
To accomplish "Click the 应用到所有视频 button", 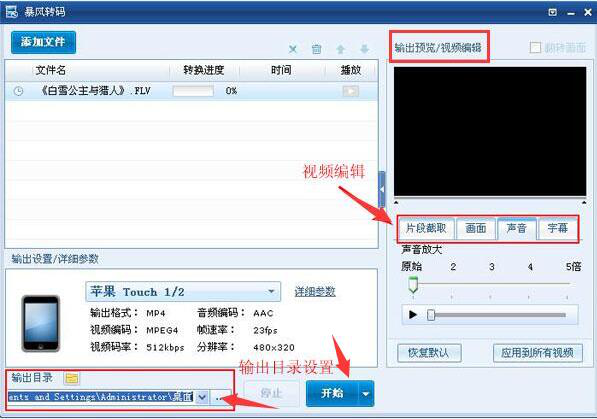I will coord(538,353).
